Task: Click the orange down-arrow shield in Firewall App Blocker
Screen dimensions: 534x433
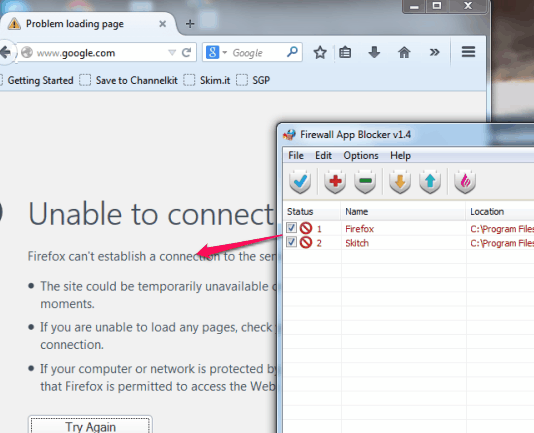Action: pyautogui.click(x=400, y=182)
